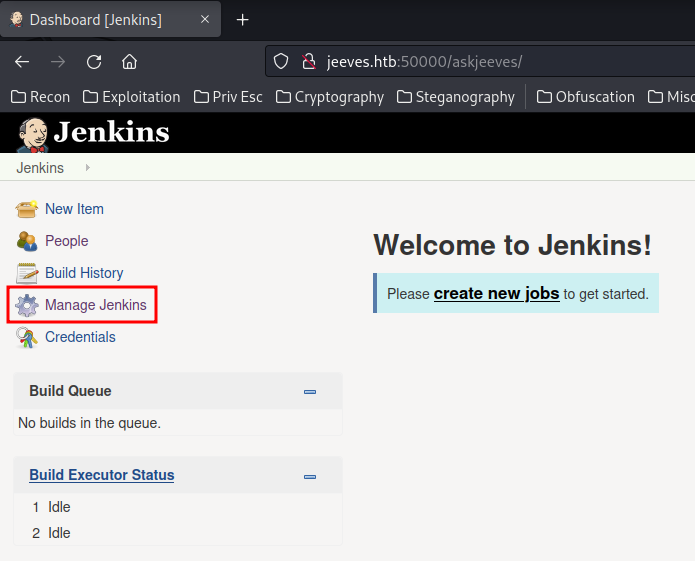695x561 pixels.
Task: Click the New Item link
Action: point(74,209)
